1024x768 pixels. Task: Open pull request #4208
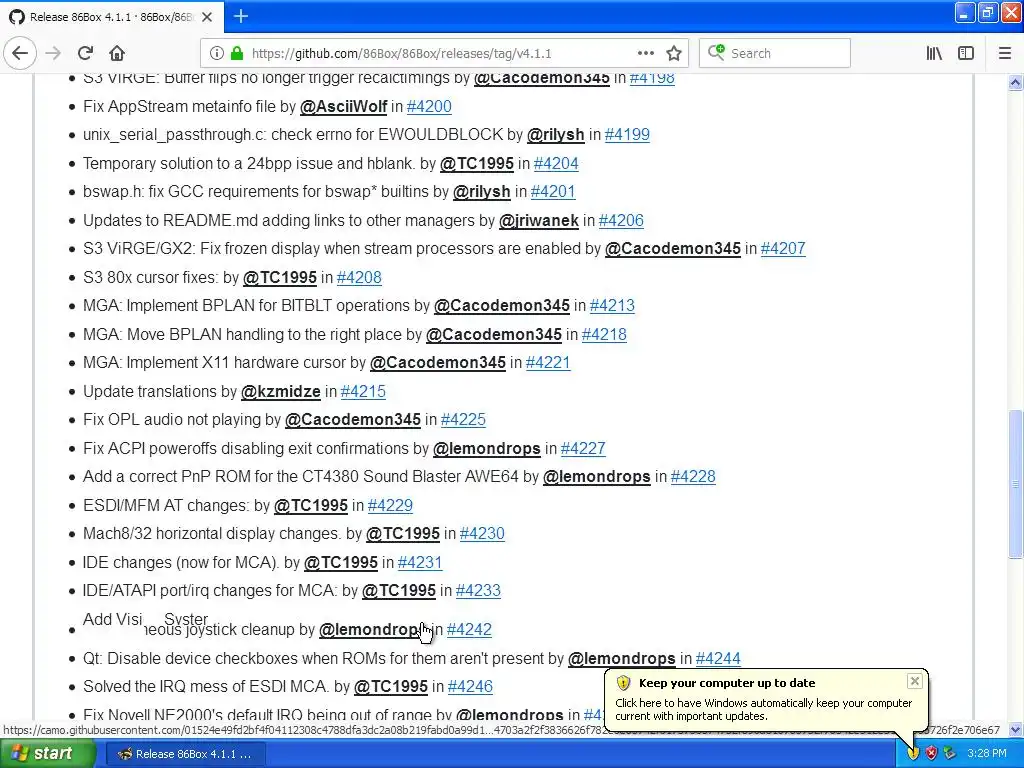pos(359,277)
